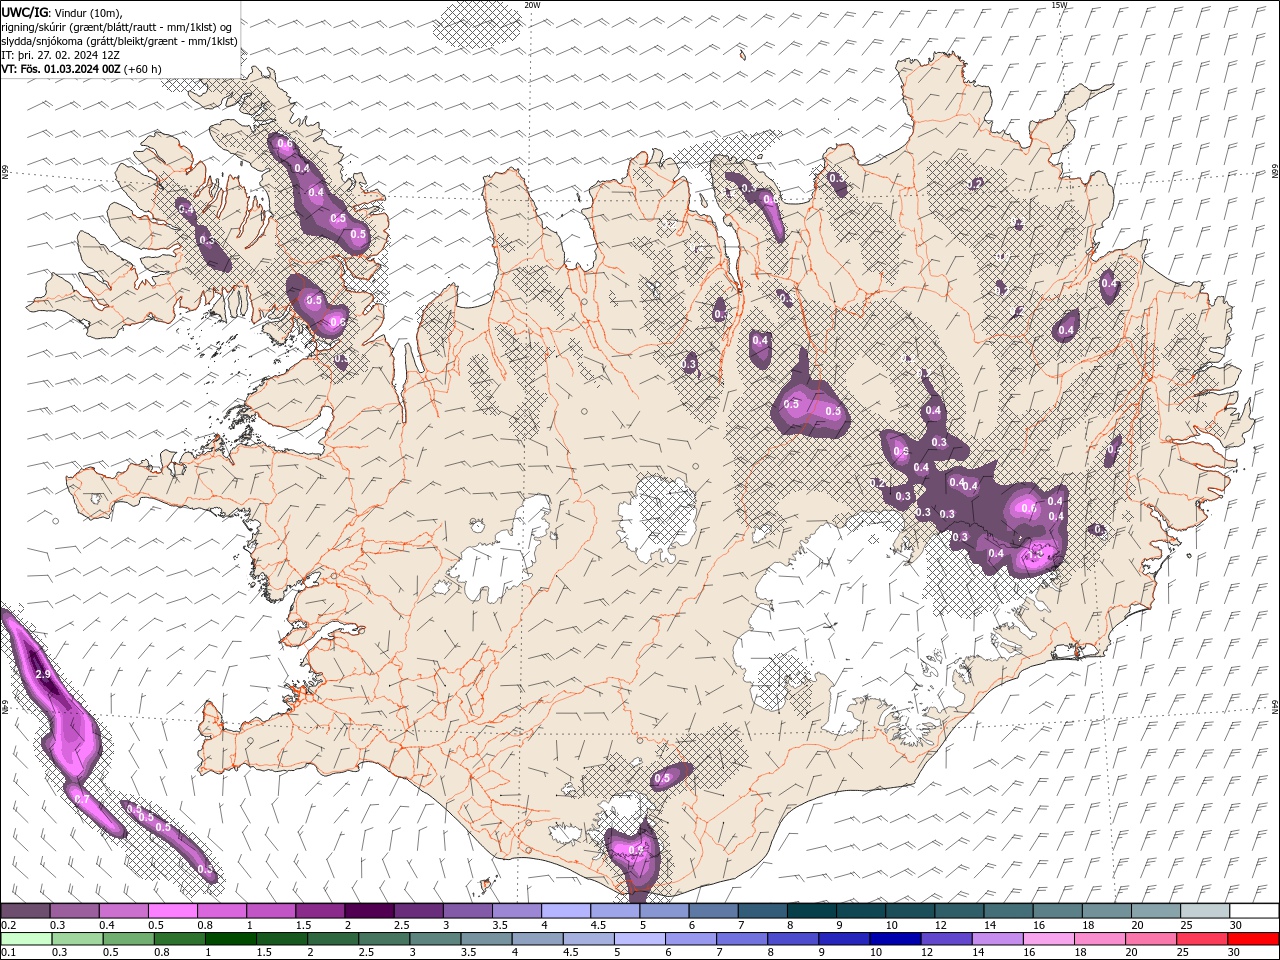Viewport: 1280px width, 960px height.
Task: Select the deep blue swatch labeled 10 in the lower legend
Action: click(895, 939)
